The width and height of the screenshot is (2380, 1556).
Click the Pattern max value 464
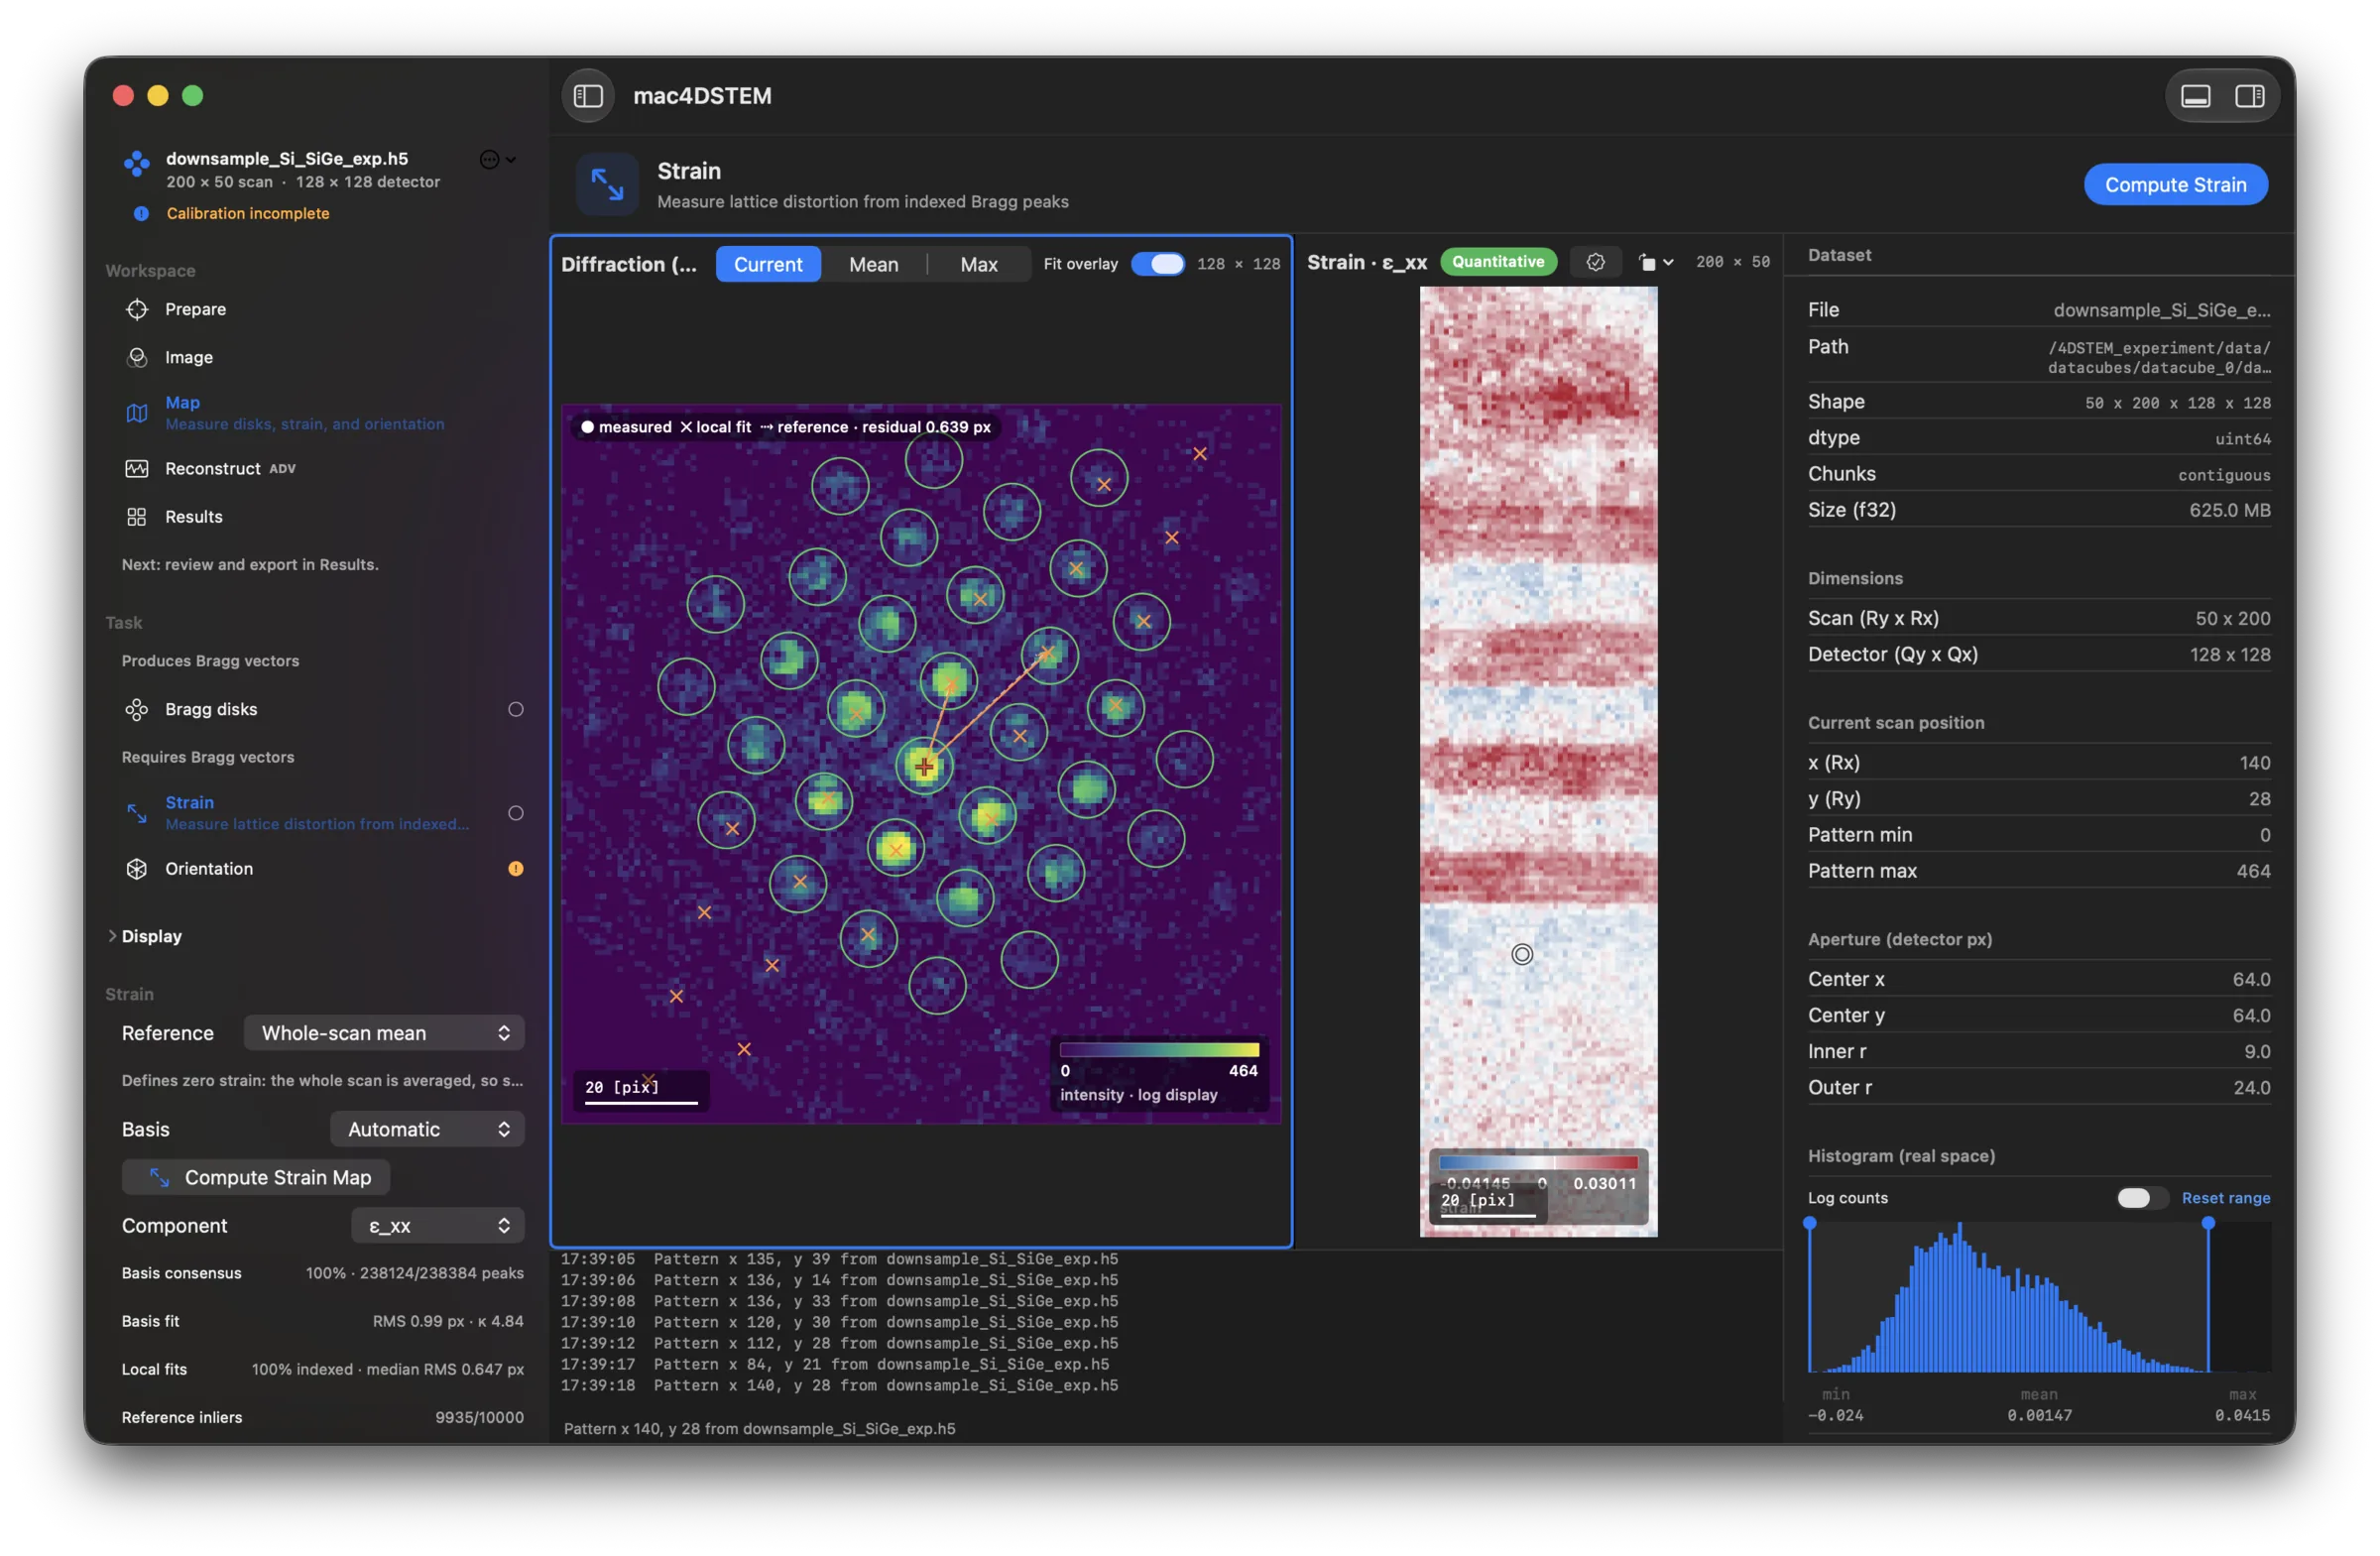click(2253, 870)
